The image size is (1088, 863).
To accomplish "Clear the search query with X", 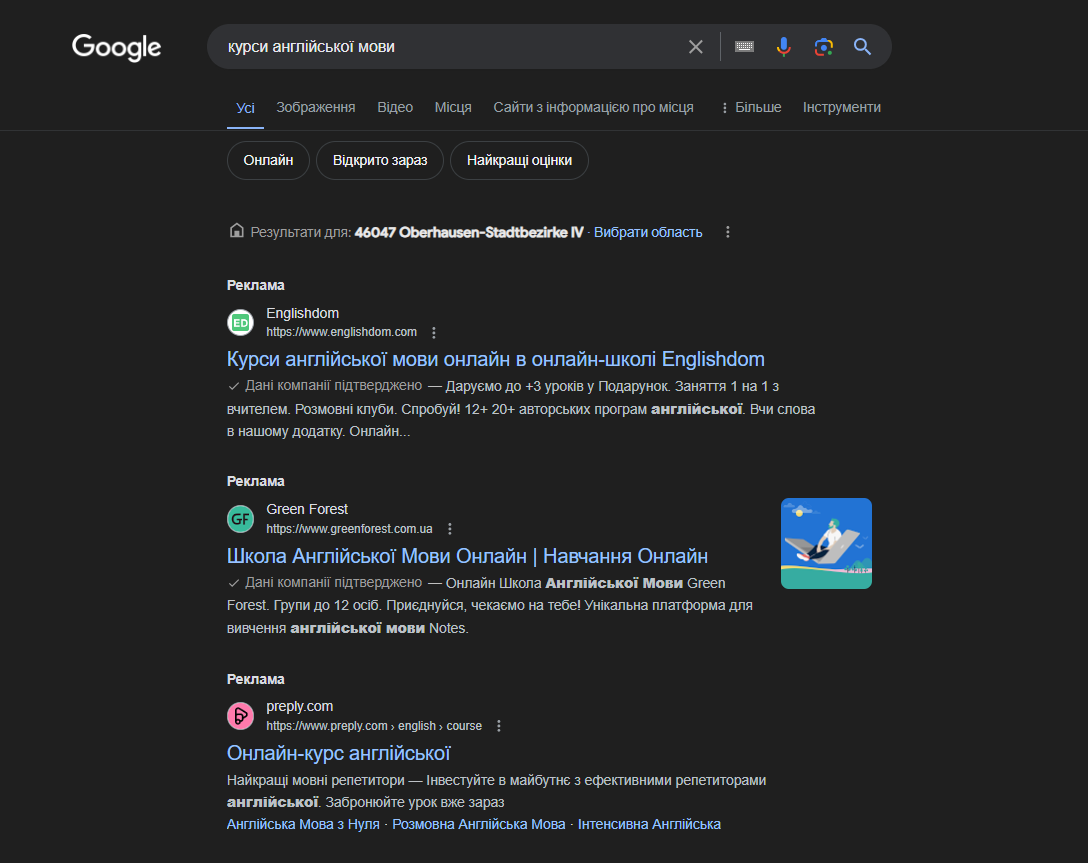I will [x=695, y=46].
